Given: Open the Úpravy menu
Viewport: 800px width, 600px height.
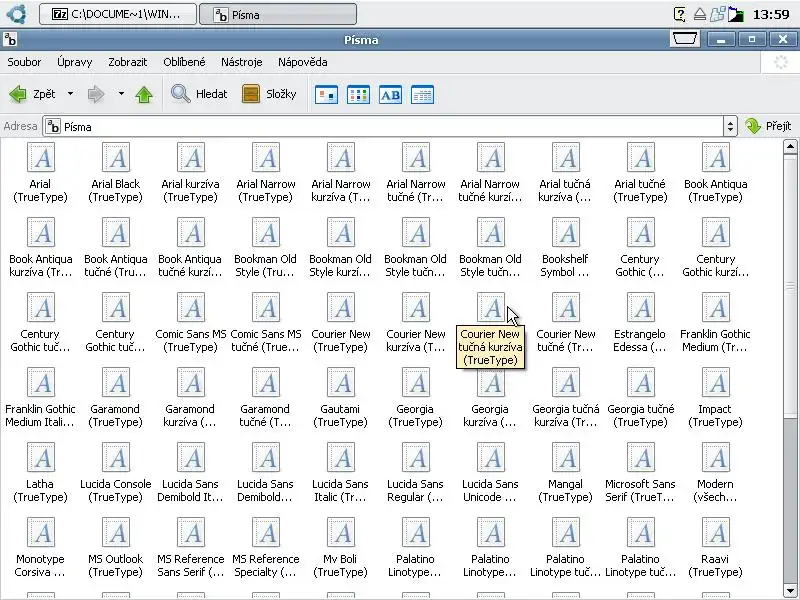Looking at the screenshot, I should point(74,62).
